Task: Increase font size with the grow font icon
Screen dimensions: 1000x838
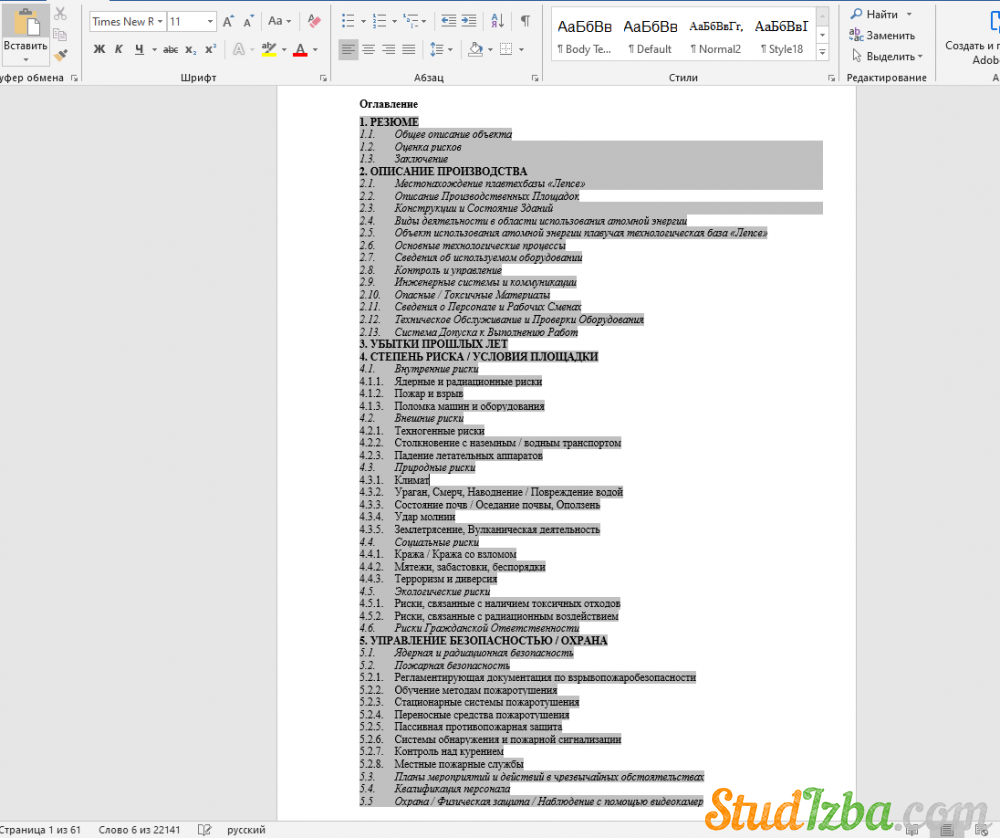Action: click(228, 22)
